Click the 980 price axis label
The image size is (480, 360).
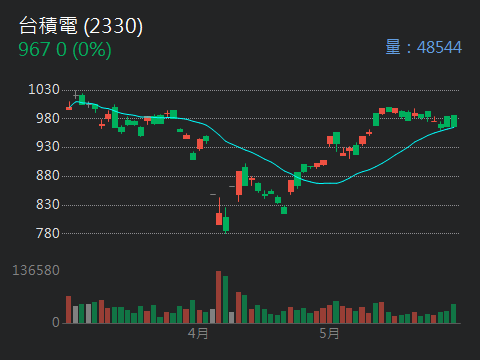[48, 118]
